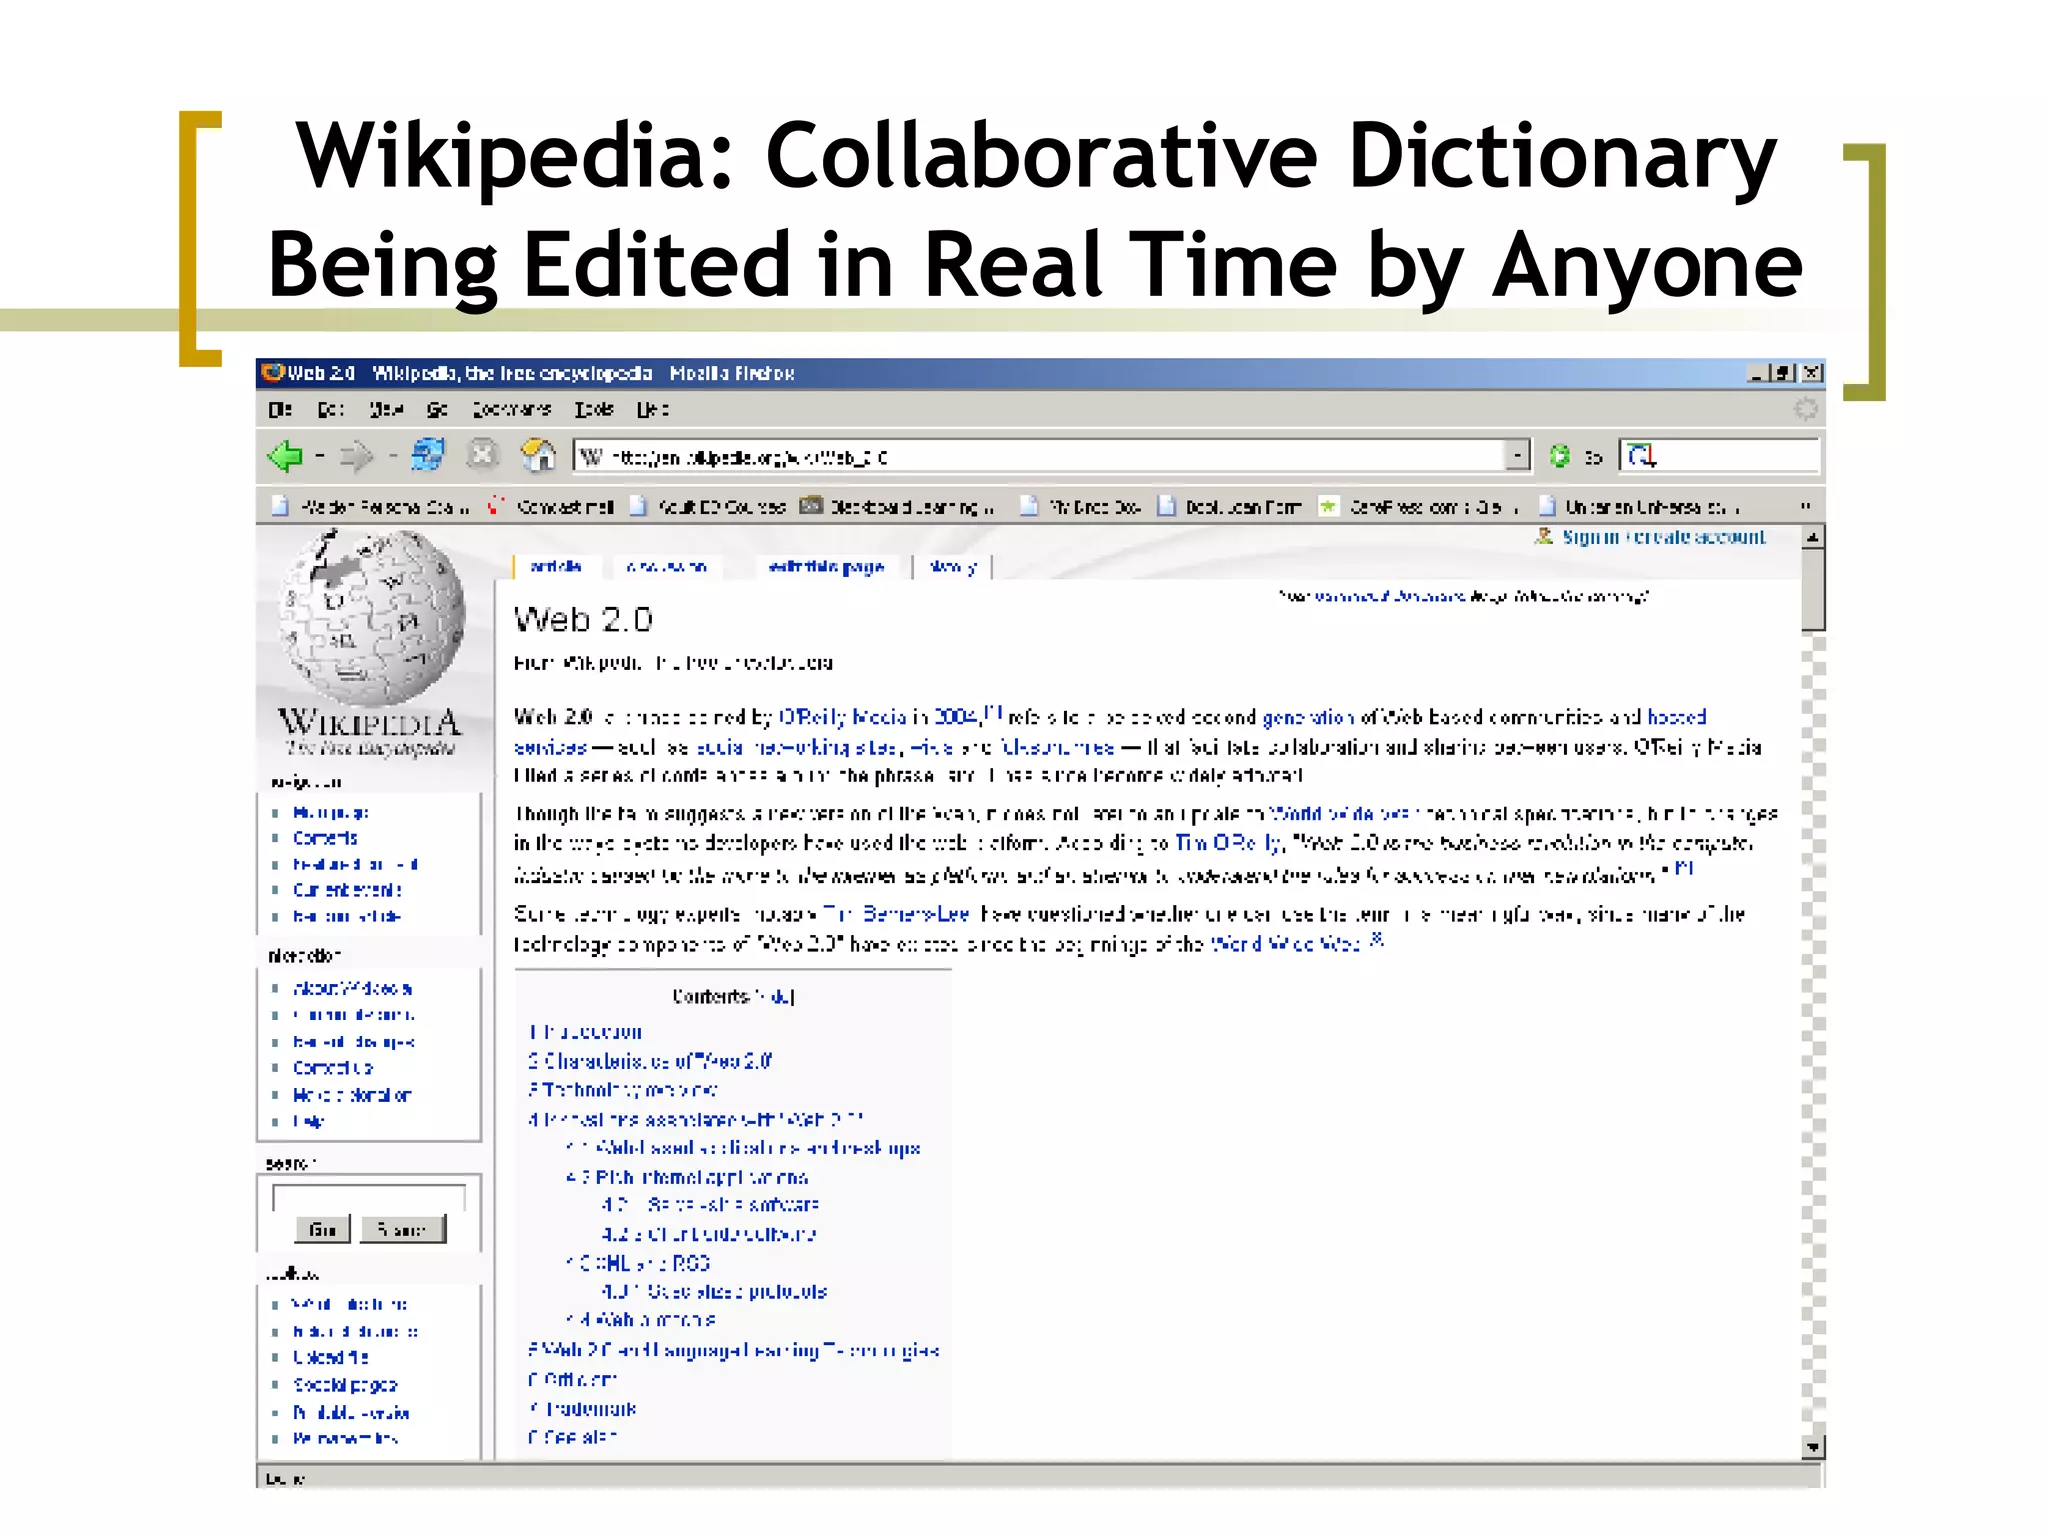Click the Home icon in the toolbar

tap(539, 455)
